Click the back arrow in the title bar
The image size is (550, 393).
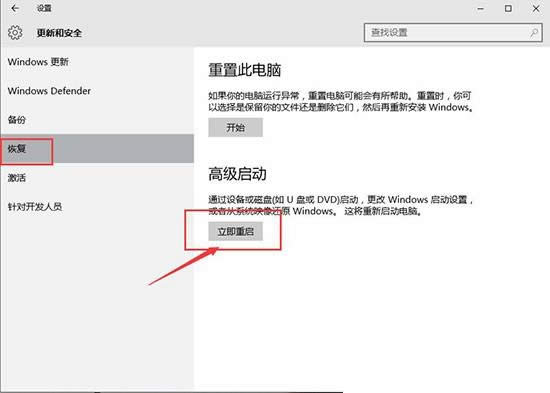[15, 8]
